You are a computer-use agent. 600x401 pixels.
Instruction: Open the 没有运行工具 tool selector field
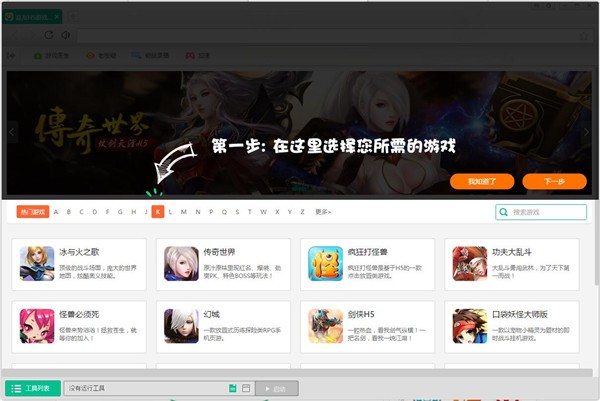click(159, 388)
